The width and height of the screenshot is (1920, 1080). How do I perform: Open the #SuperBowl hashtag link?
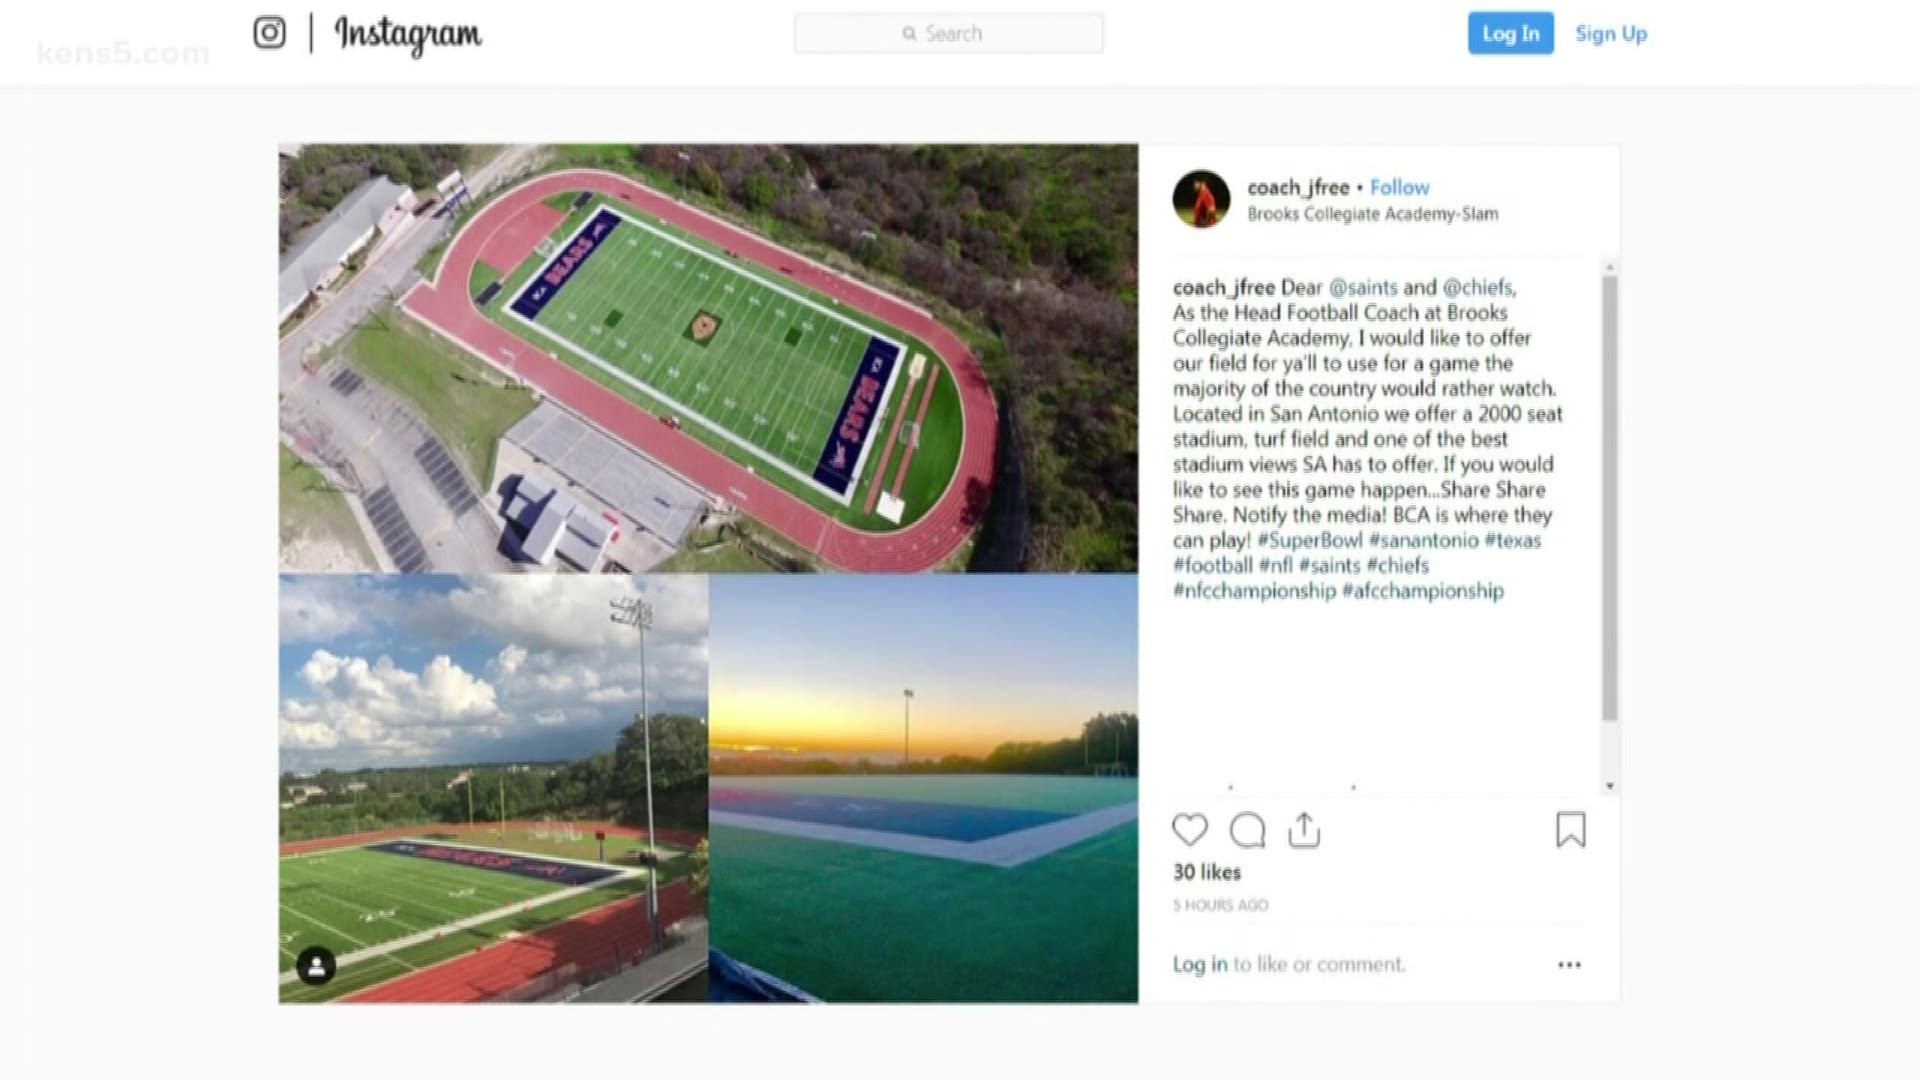1310,540
